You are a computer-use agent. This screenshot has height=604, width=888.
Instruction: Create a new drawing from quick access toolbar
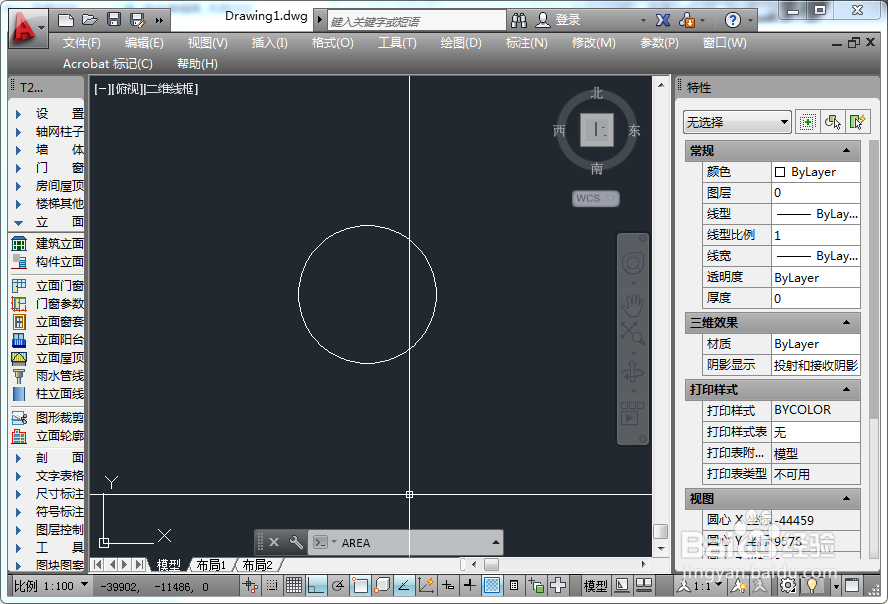pos(66,20)
